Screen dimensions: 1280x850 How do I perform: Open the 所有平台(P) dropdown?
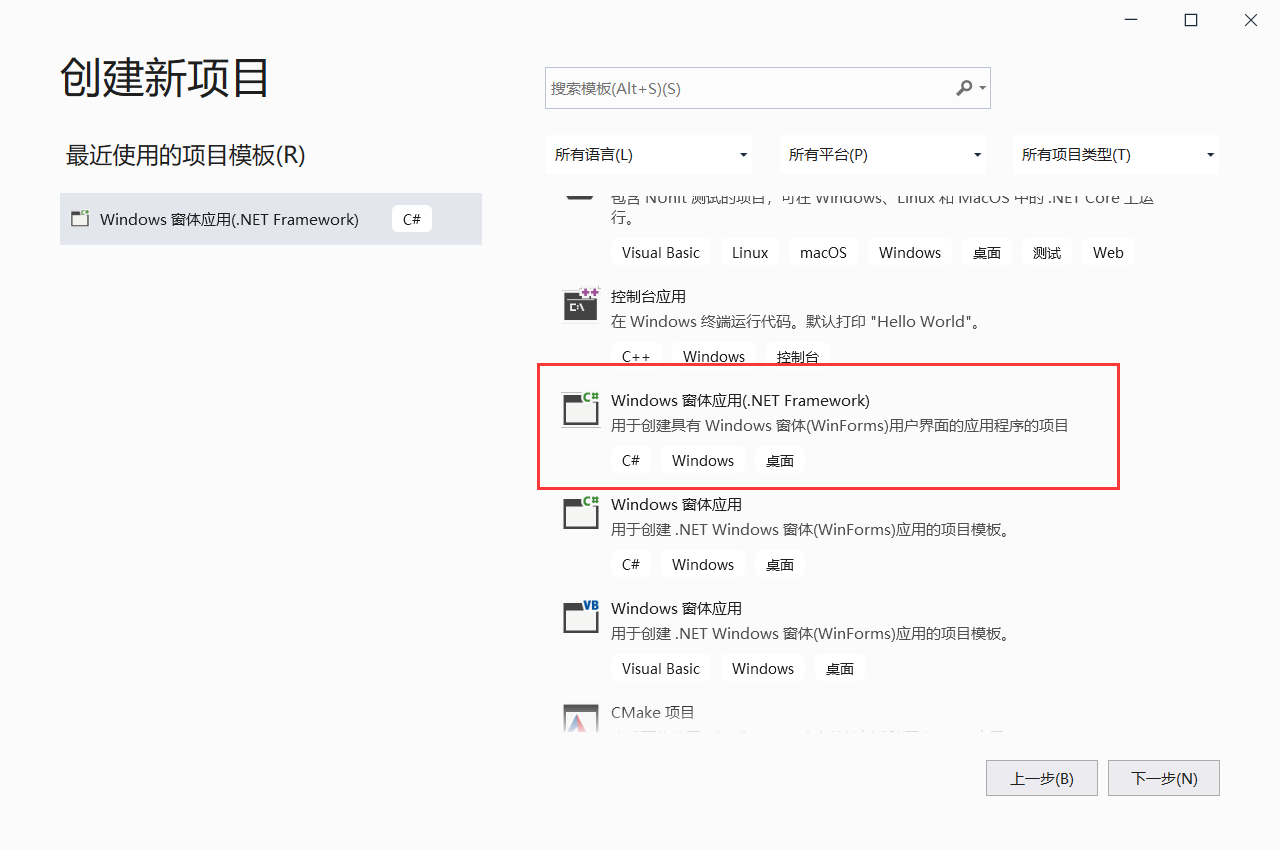click(882, 154)
